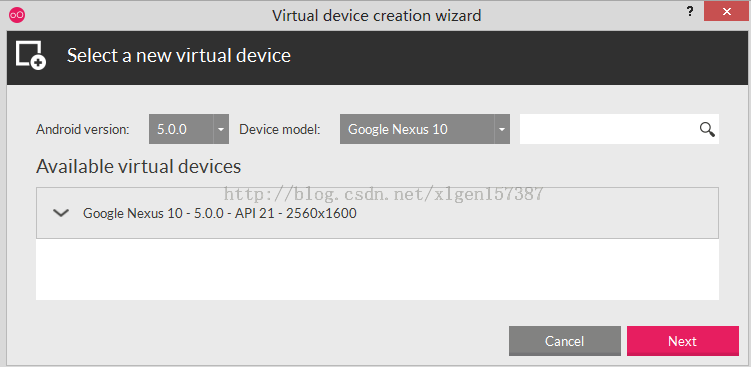
Task: Open the Device model dropdown arrow
Action: click(x=502, y=129)
